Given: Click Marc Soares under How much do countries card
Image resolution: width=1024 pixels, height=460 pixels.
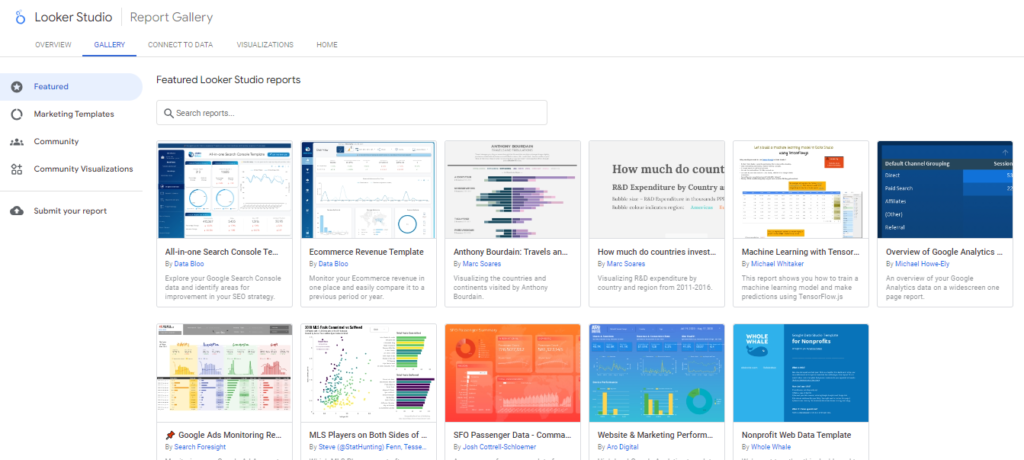Looking at the screenshot, I should click(626, 264).
